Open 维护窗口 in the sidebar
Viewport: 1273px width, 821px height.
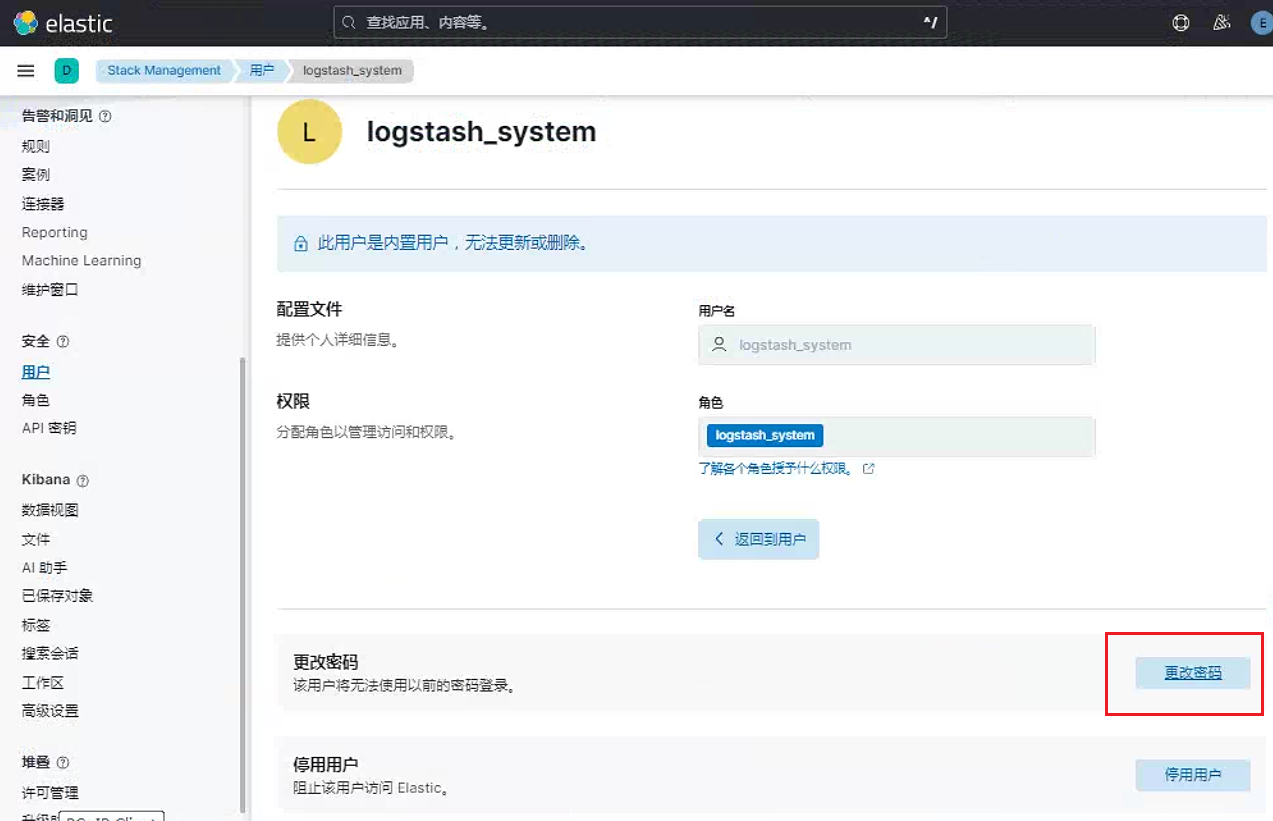coord(50,290)
